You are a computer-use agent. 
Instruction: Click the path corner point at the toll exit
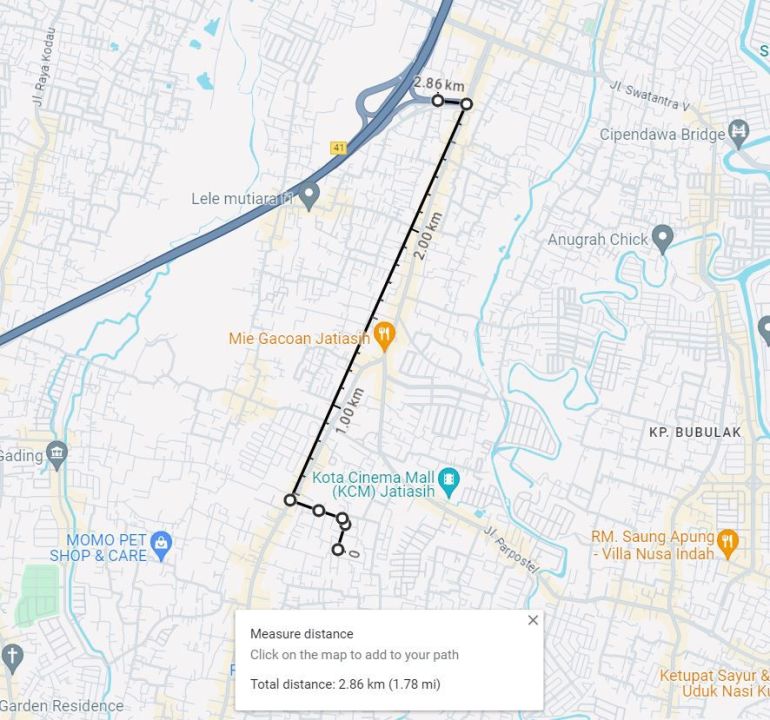467,104
